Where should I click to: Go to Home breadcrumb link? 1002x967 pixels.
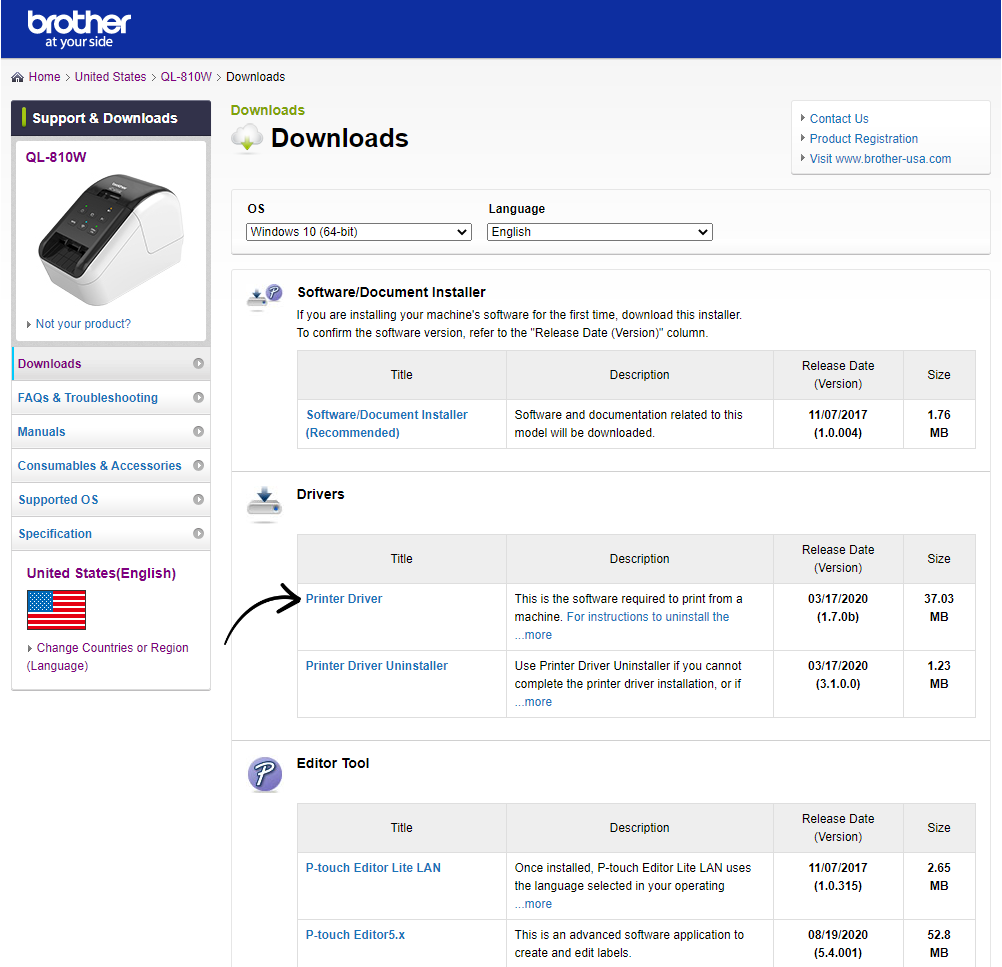tap(44, 77)
